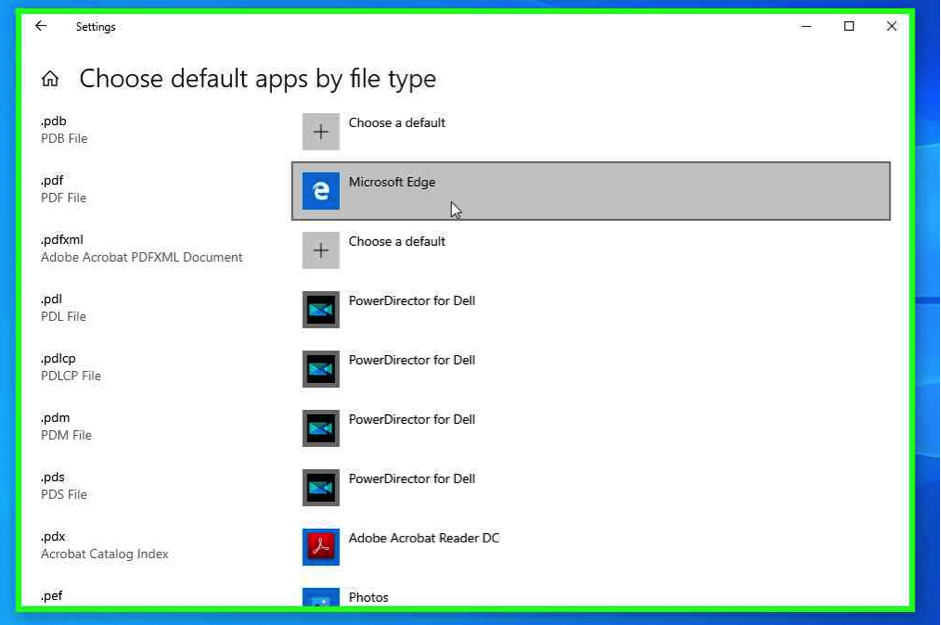Click the PowerDirector icon for .pdm
Image resolution: width=941 pixels, height=625 pixels.
[321, 429]
